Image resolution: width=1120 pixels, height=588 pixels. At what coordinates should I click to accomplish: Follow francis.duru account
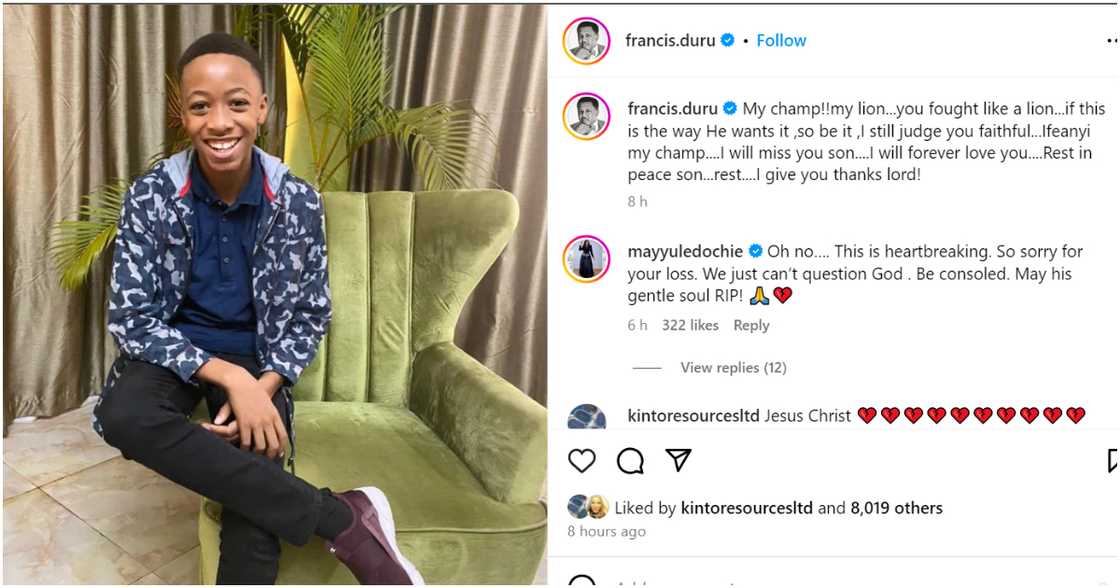pyautogui.click(x=781, y=41)
